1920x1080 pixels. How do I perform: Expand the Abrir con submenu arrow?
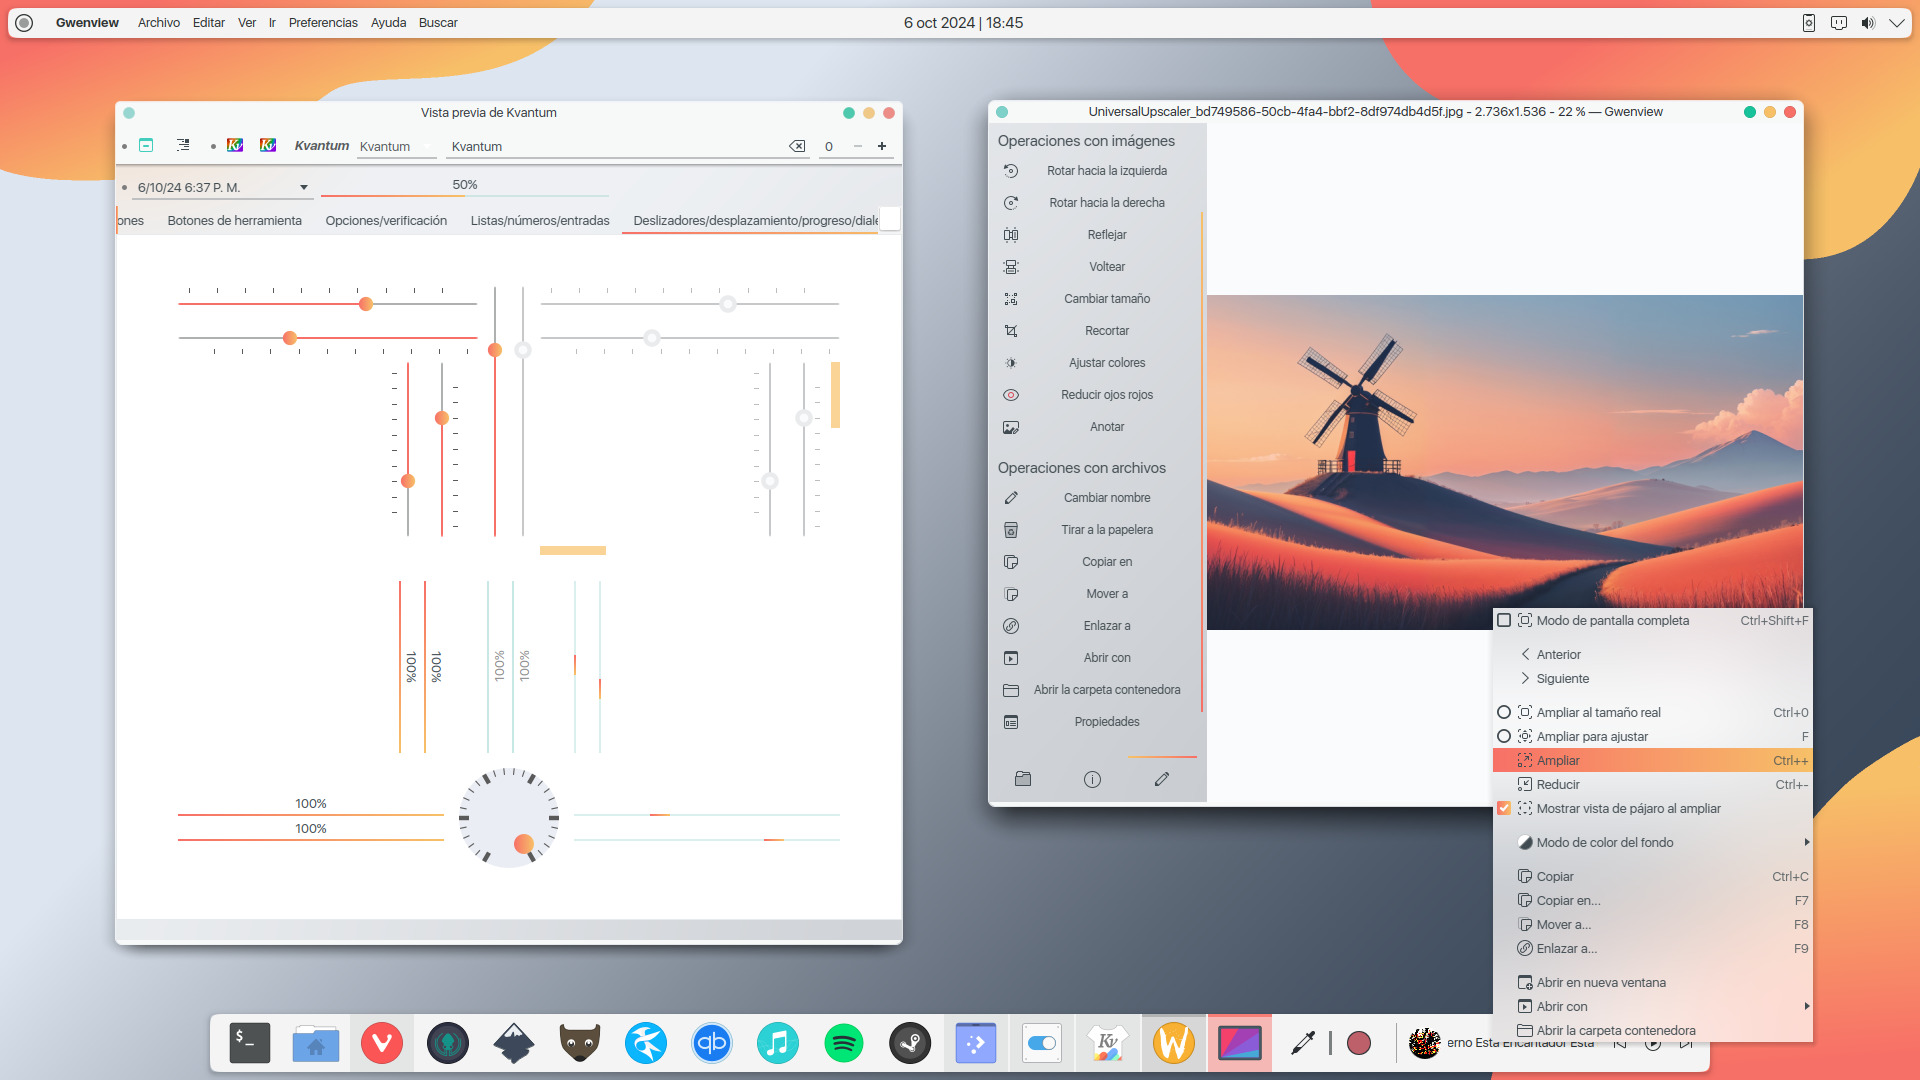point(1806,1006)
